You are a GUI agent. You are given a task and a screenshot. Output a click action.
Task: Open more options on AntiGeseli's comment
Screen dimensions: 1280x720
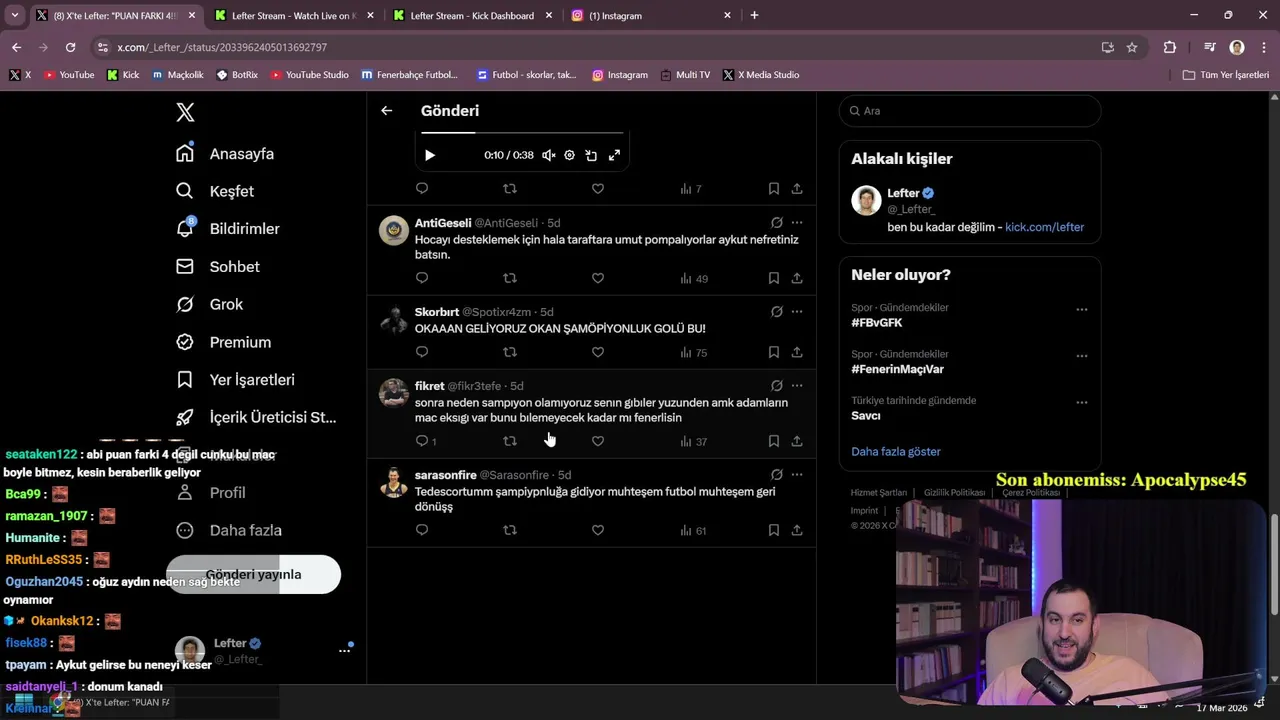tap(797, 223)
